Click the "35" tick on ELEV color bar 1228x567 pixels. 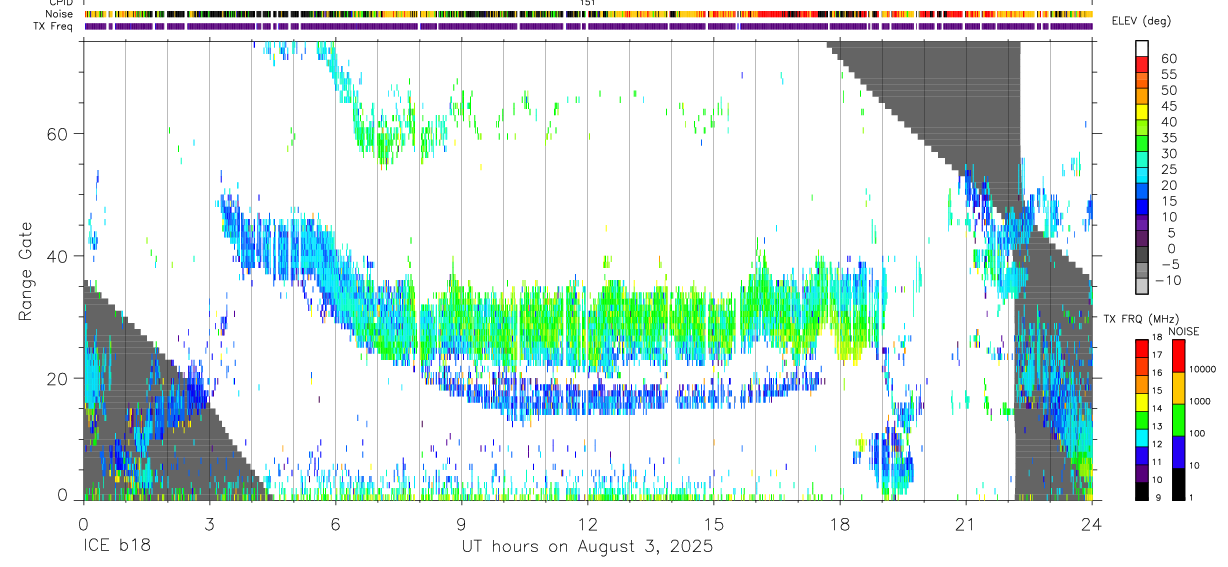coord(1168,137)
